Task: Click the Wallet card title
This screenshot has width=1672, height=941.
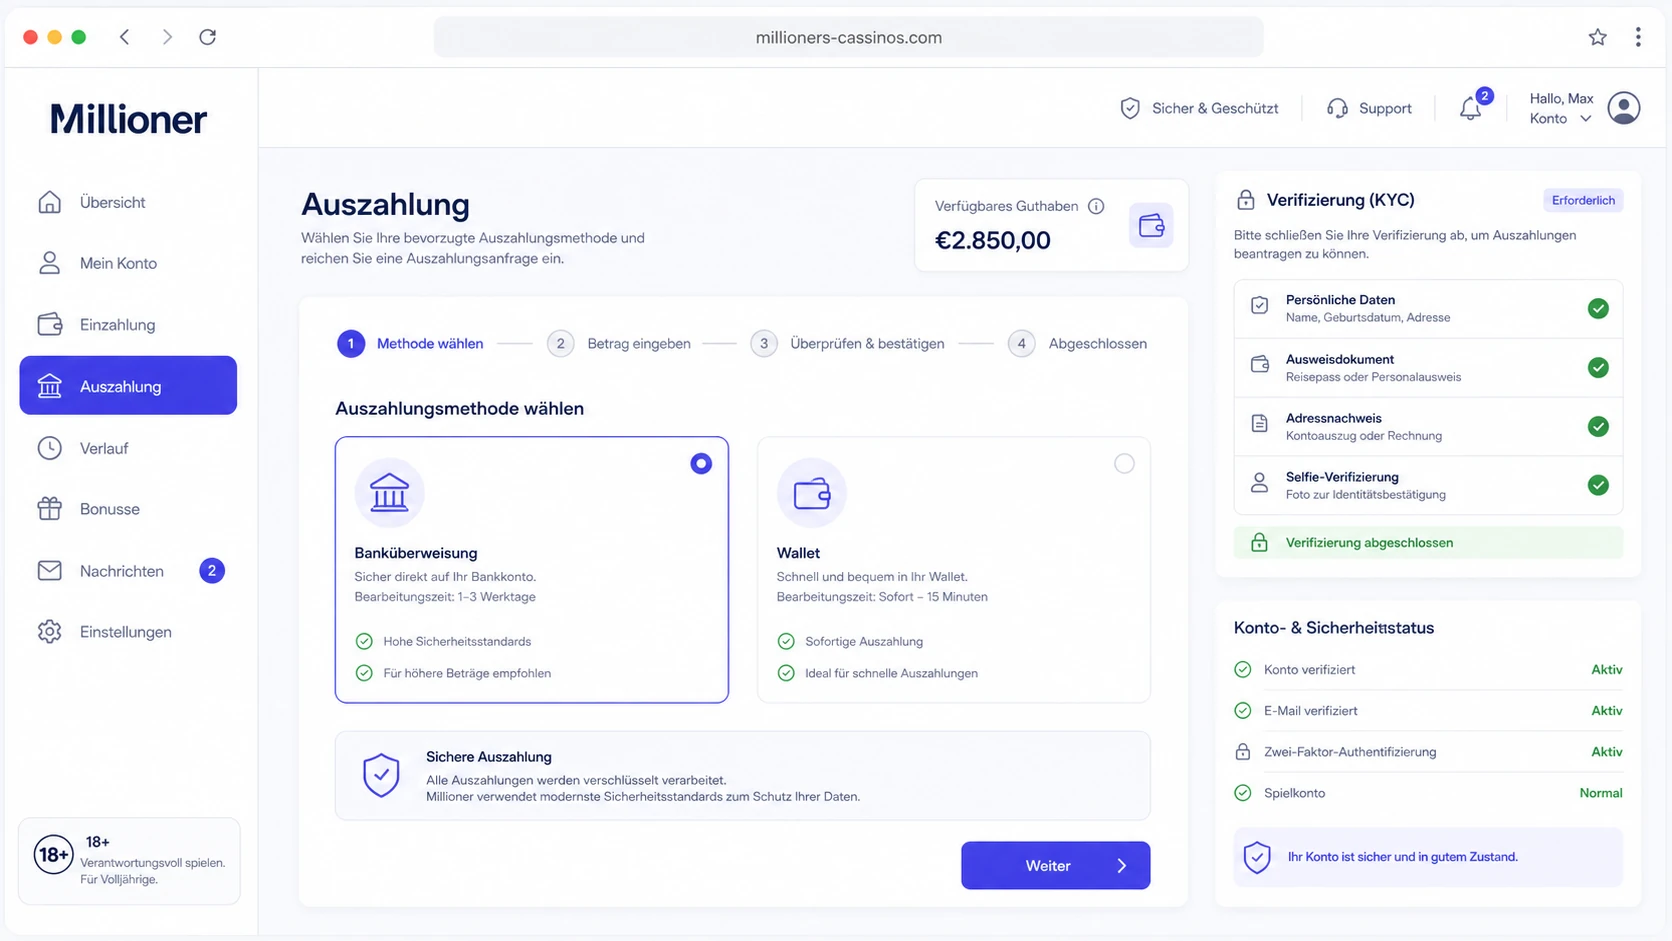Action: pos(798,553)
